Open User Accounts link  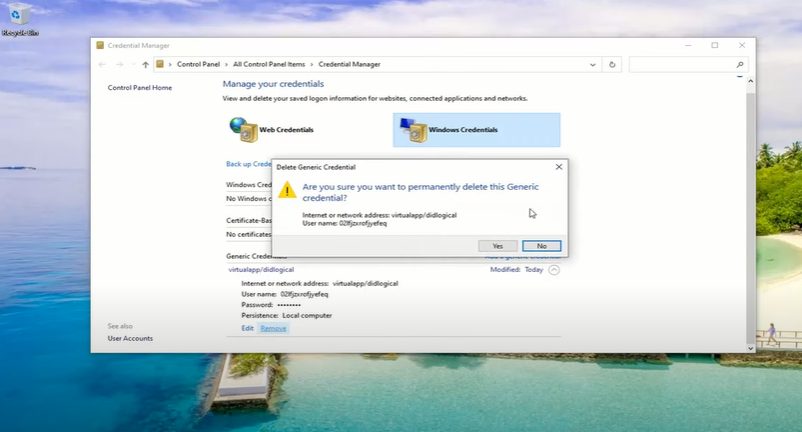(x=130, y=338)
